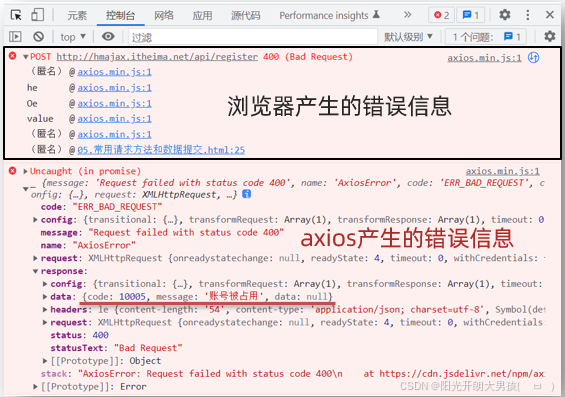
Task: Expand the data object with code 10005
Action: [x=45, y=297]
